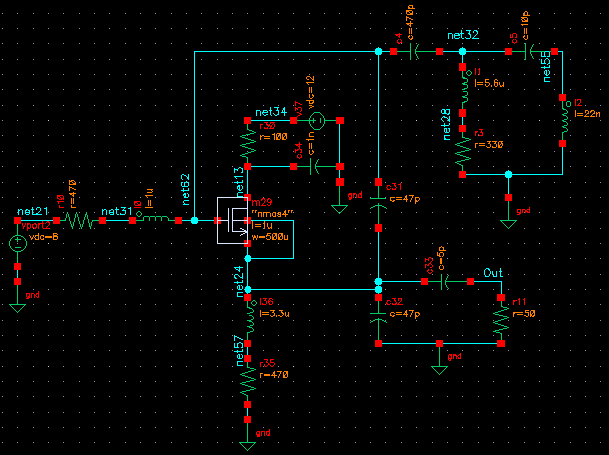
Task: Click the l=5.6u value text
Action: 489,83
